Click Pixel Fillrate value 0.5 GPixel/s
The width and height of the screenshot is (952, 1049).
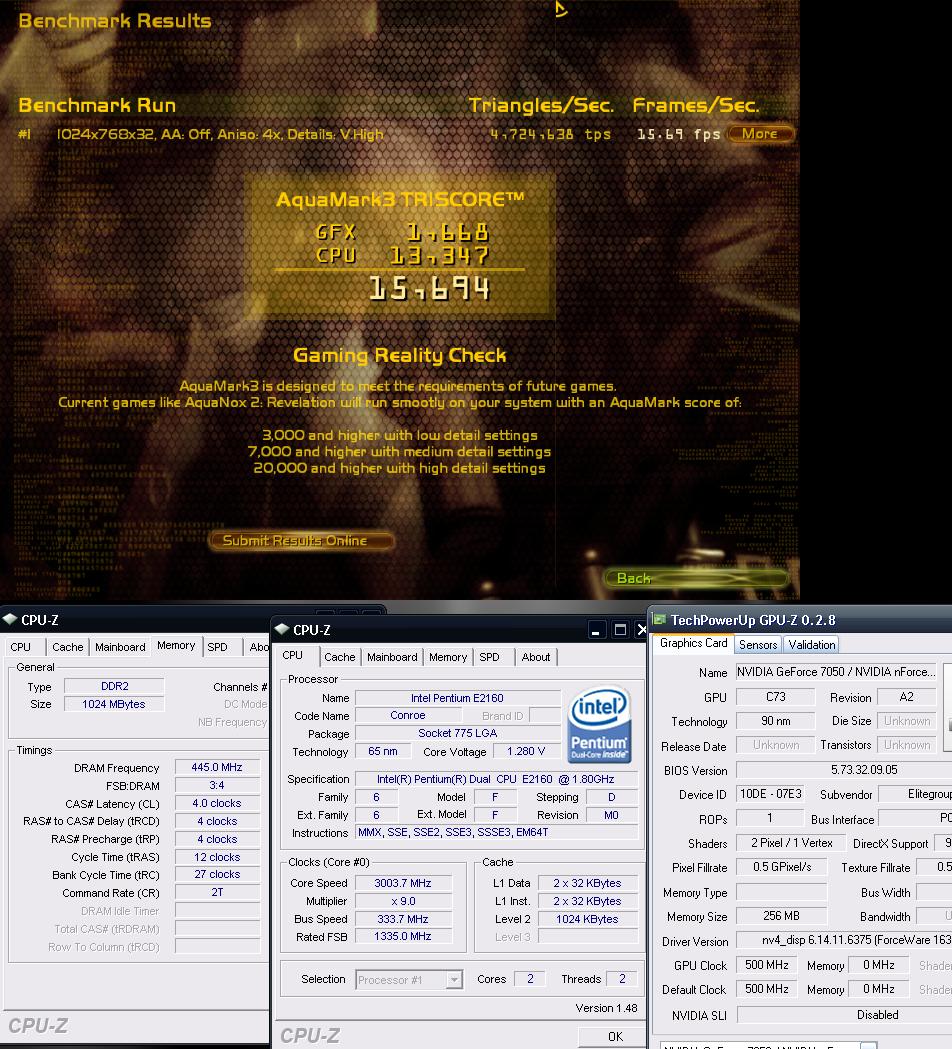click(x=781, y=867)
